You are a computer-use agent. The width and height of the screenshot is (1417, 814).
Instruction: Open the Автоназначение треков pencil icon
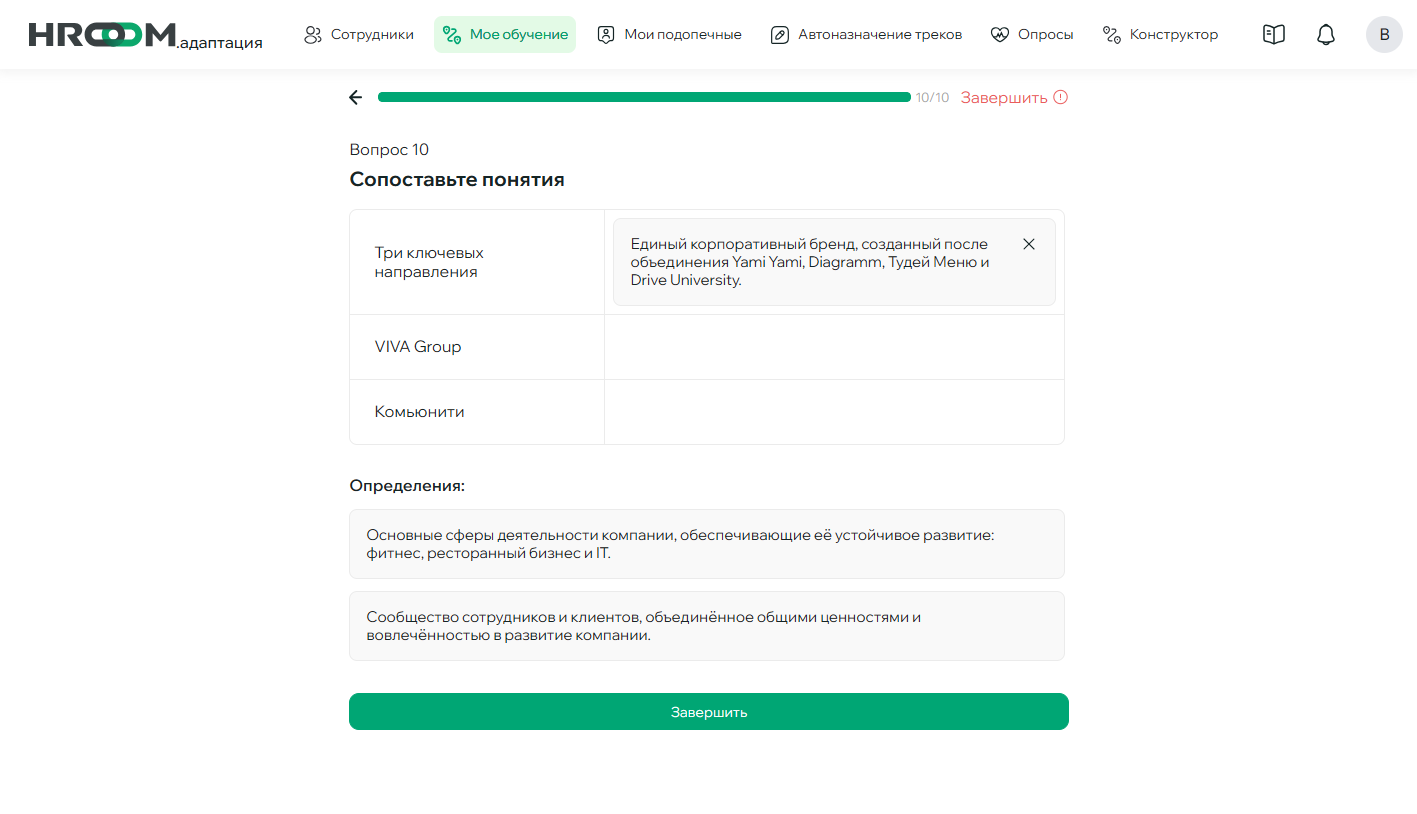[780, 34]
